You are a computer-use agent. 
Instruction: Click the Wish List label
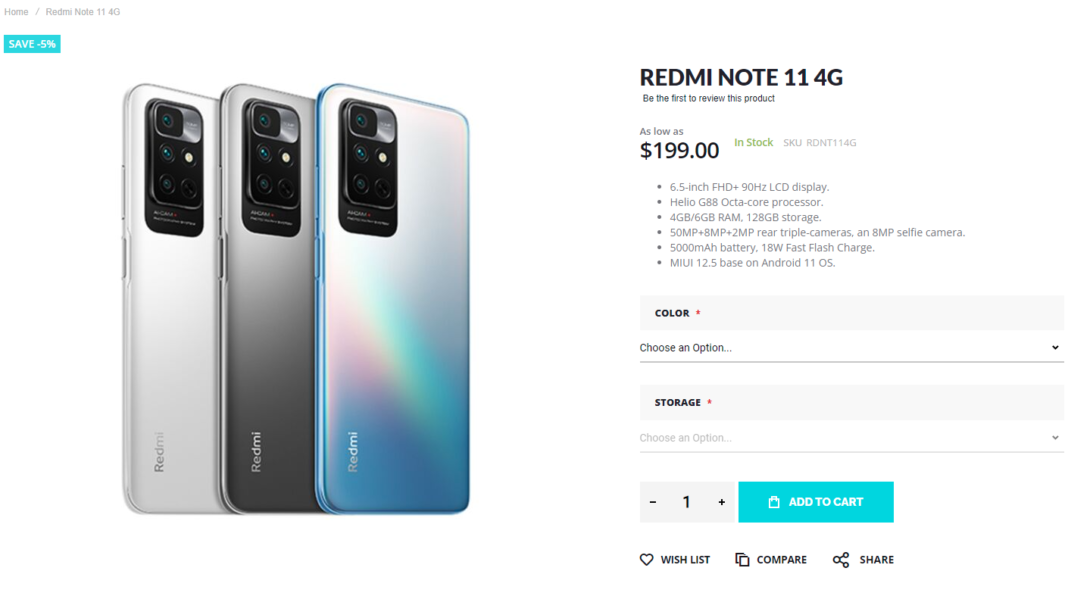point(685,559)
